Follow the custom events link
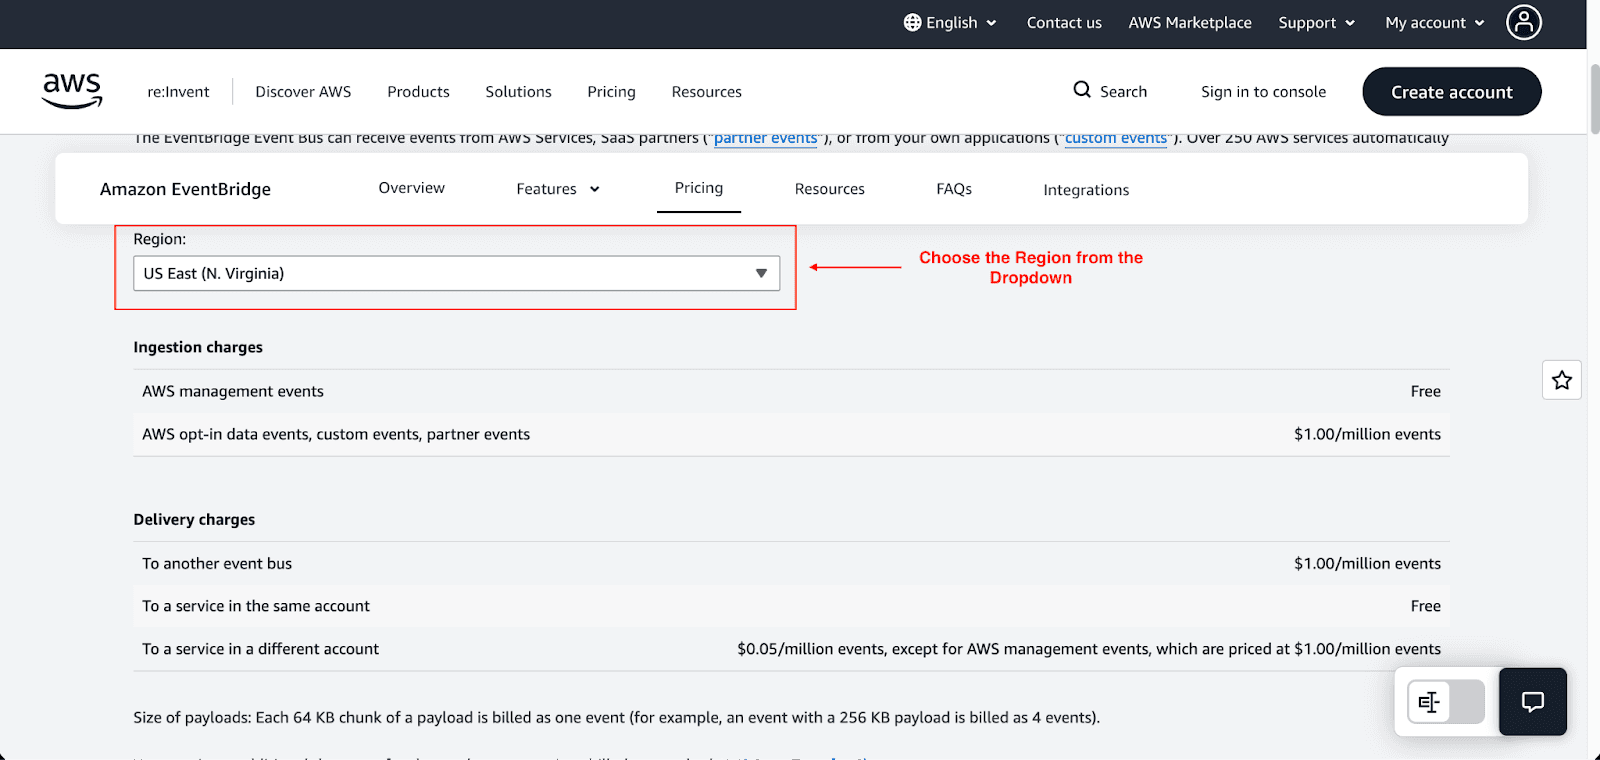The image size is (1600, 760). click(x=1116, y=138)
